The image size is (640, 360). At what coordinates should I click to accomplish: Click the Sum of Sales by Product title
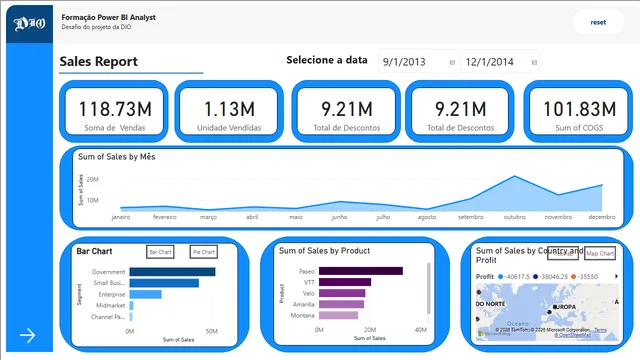(x=324, y=251)
